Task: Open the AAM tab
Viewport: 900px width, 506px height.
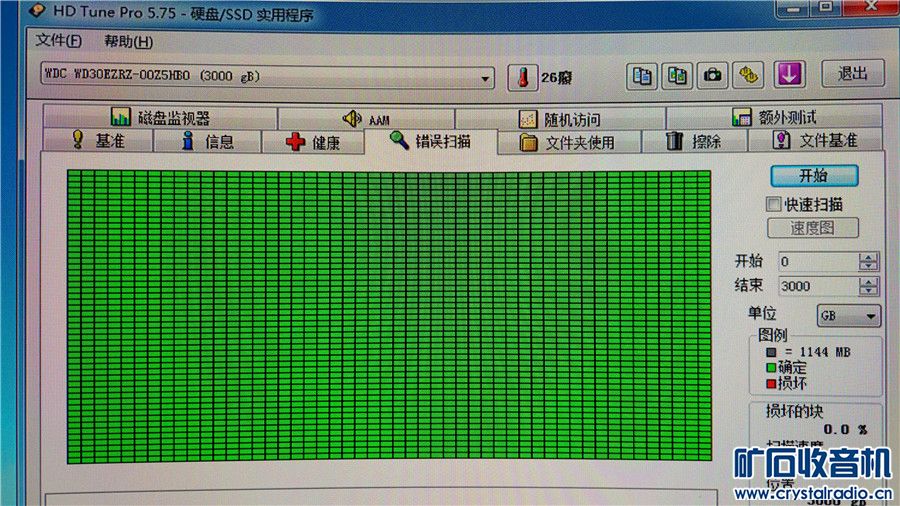Action: [366, 119]
